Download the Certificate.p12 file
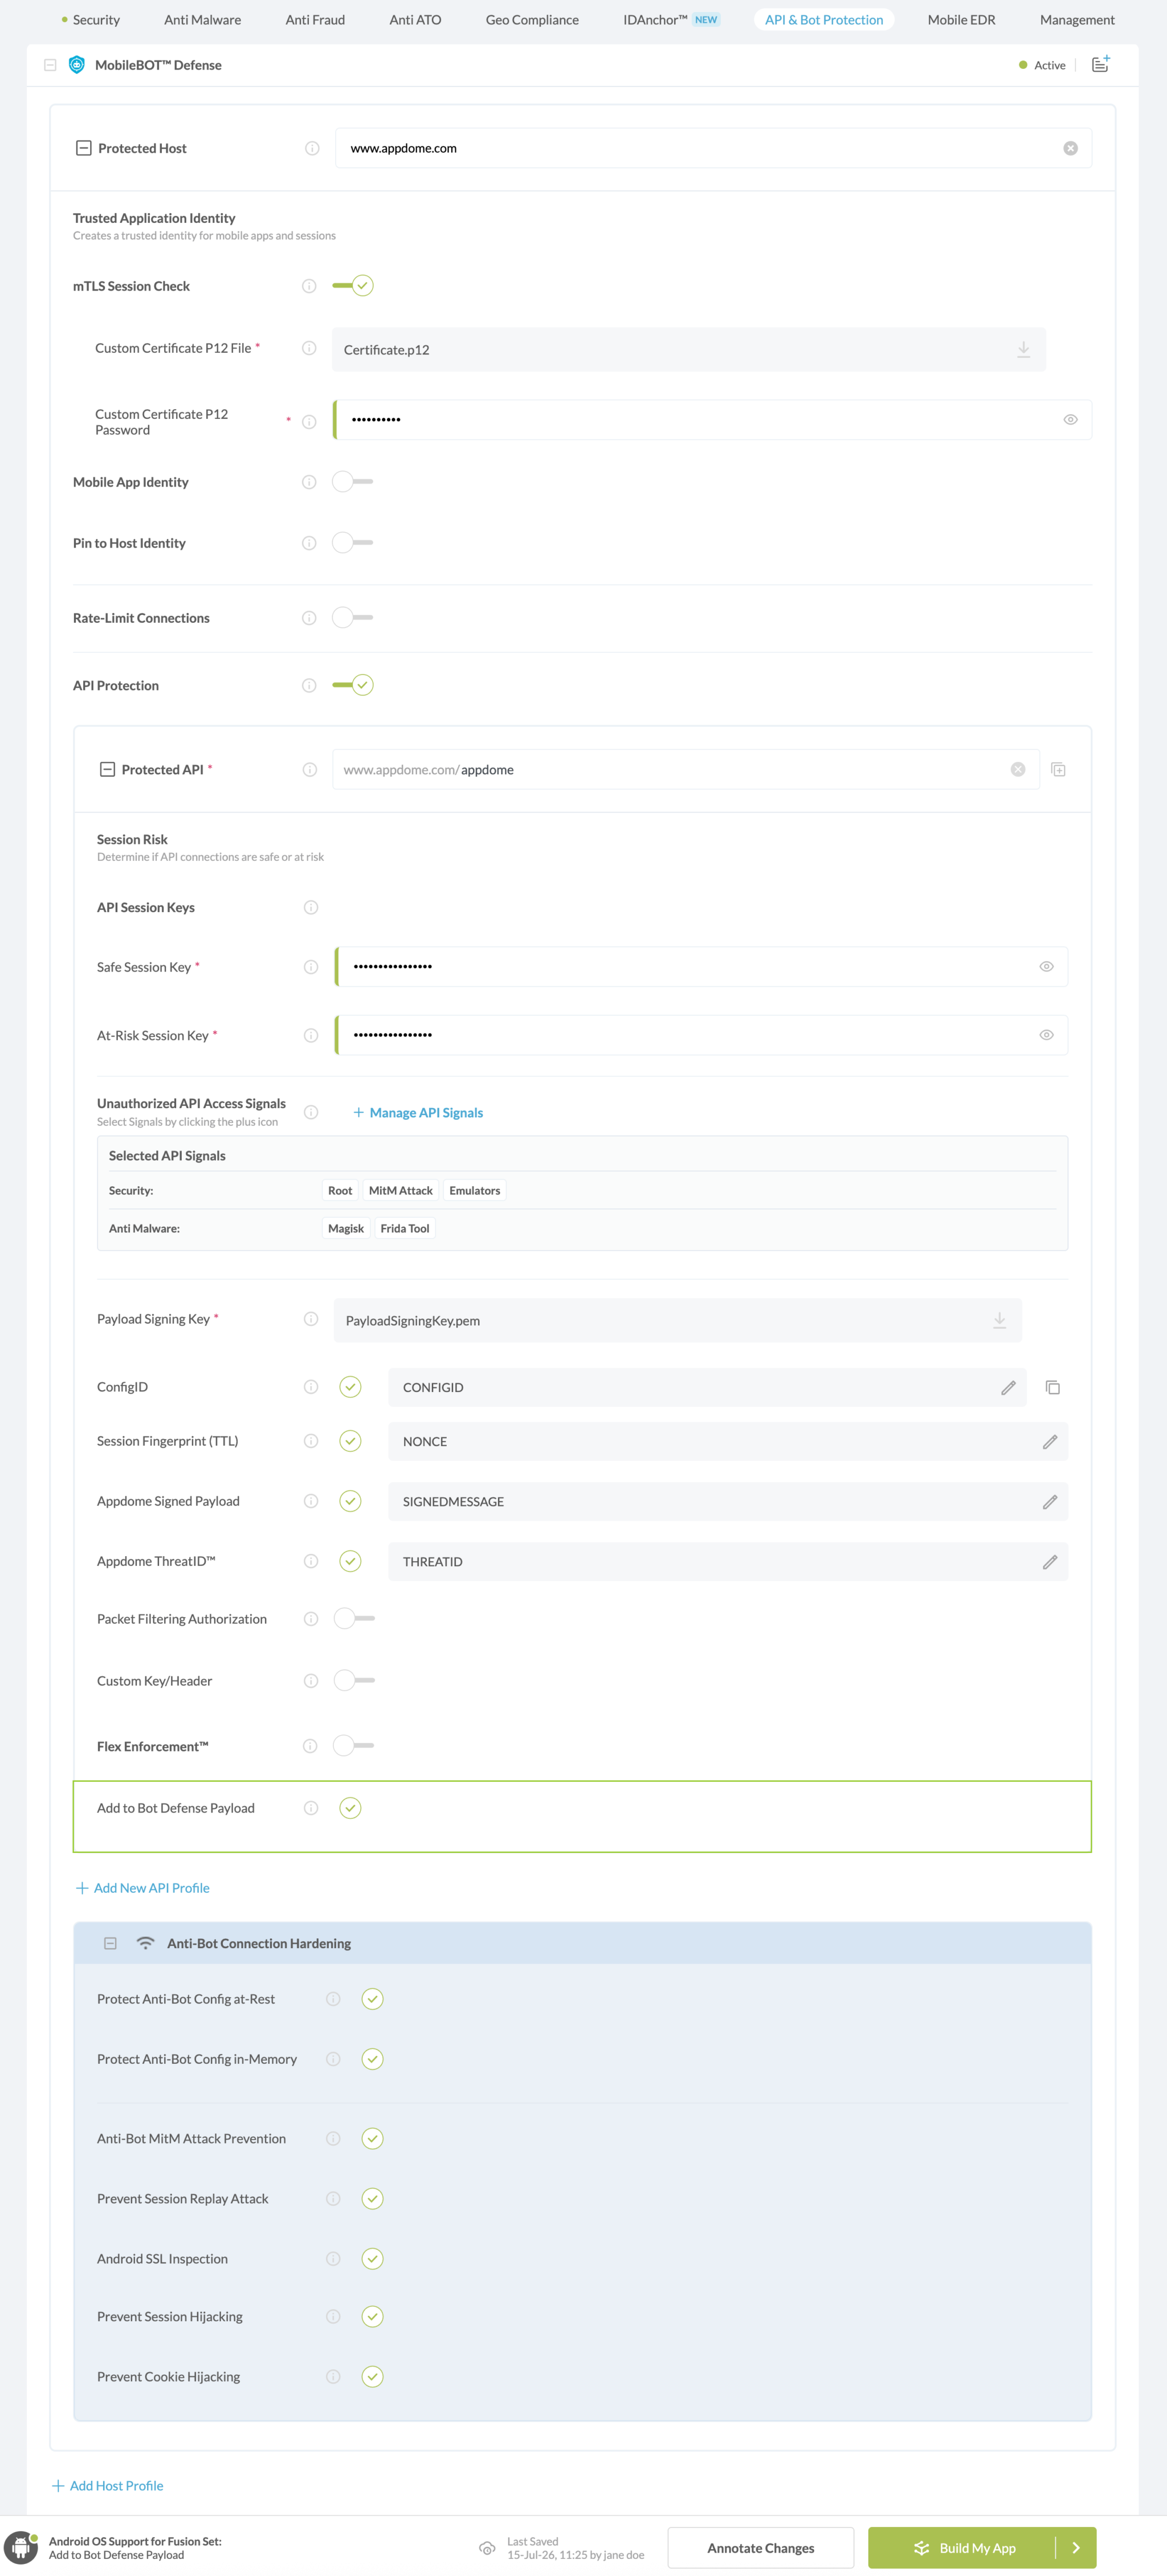 tap(1023, 349)
